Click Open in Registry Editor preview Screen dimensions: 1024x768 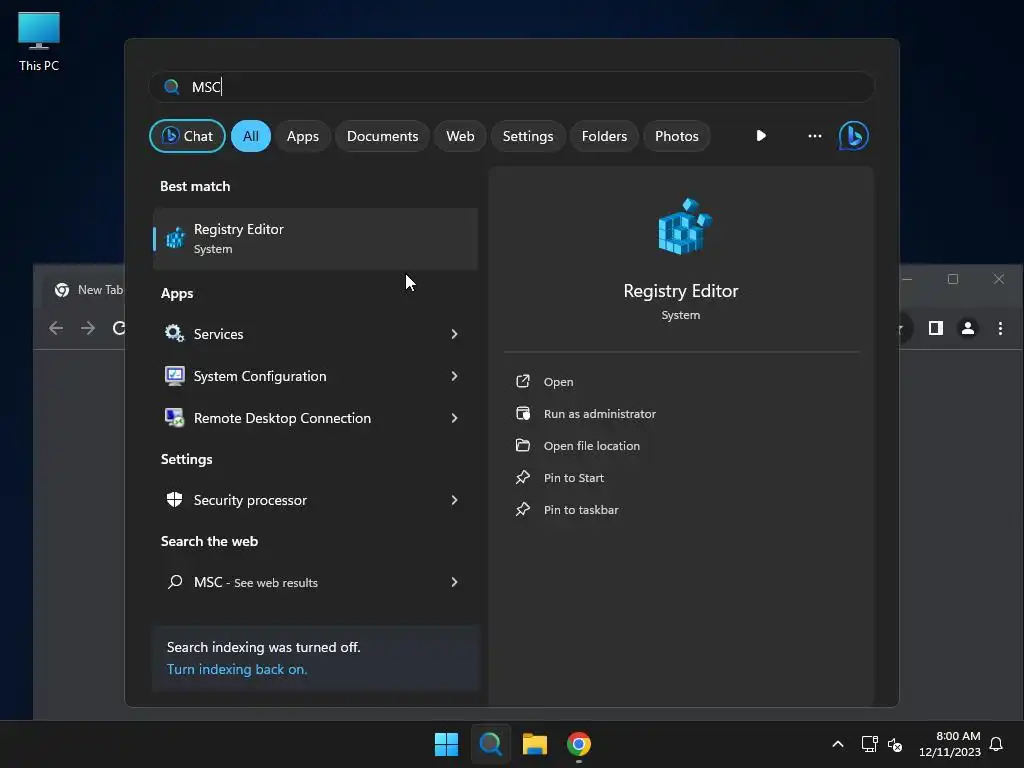coord(558,382)
